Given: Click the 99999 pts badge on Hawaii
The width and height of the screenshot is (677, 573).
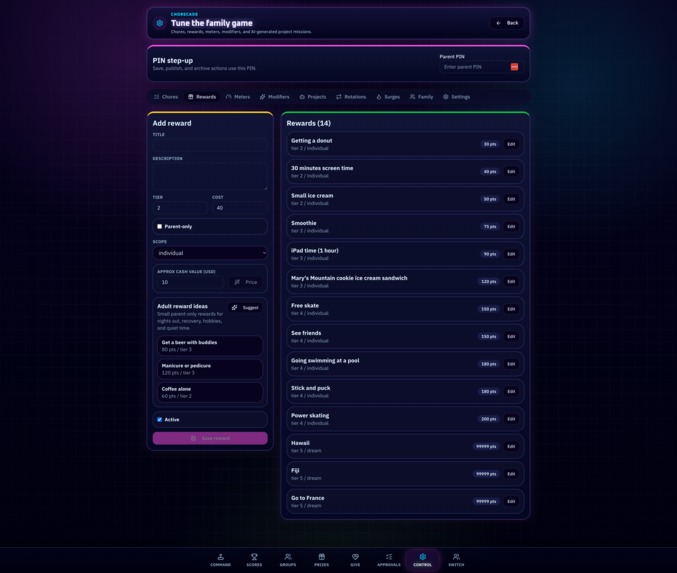Looking at the screenshot, I should (486, 446).
